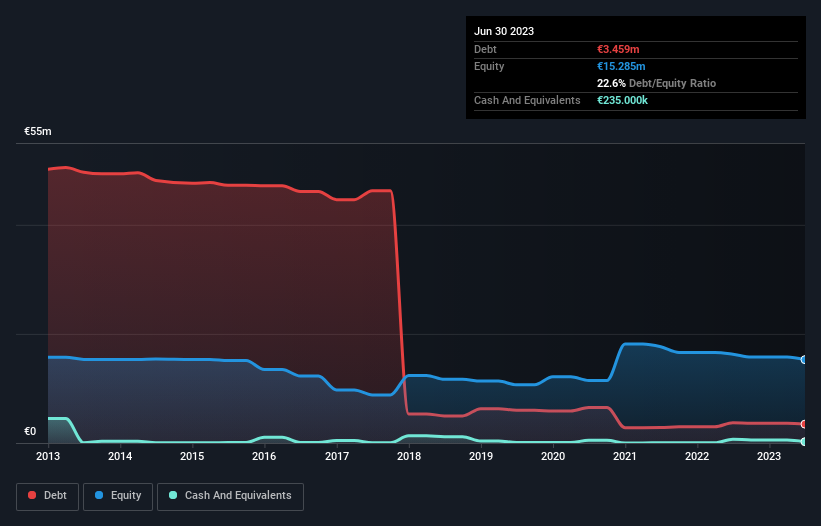Click the 22.6% Debt/Equity Ratio text

tap(656, 83)
